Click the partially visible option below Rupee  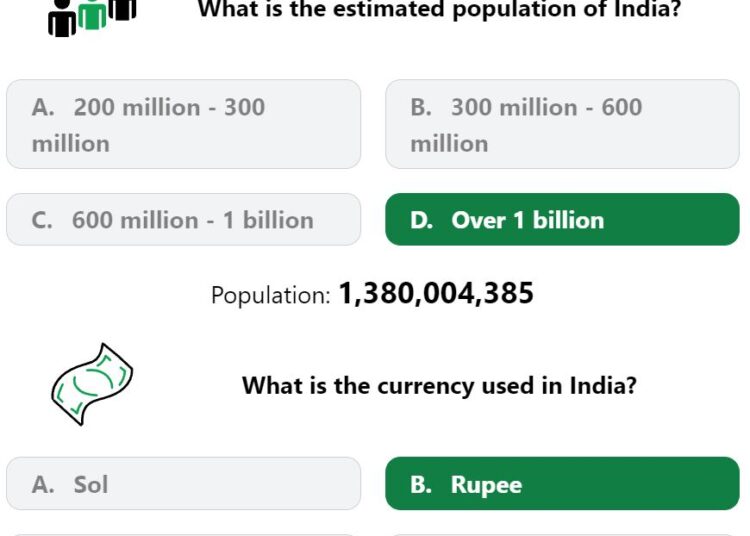(x=562, y=535)
